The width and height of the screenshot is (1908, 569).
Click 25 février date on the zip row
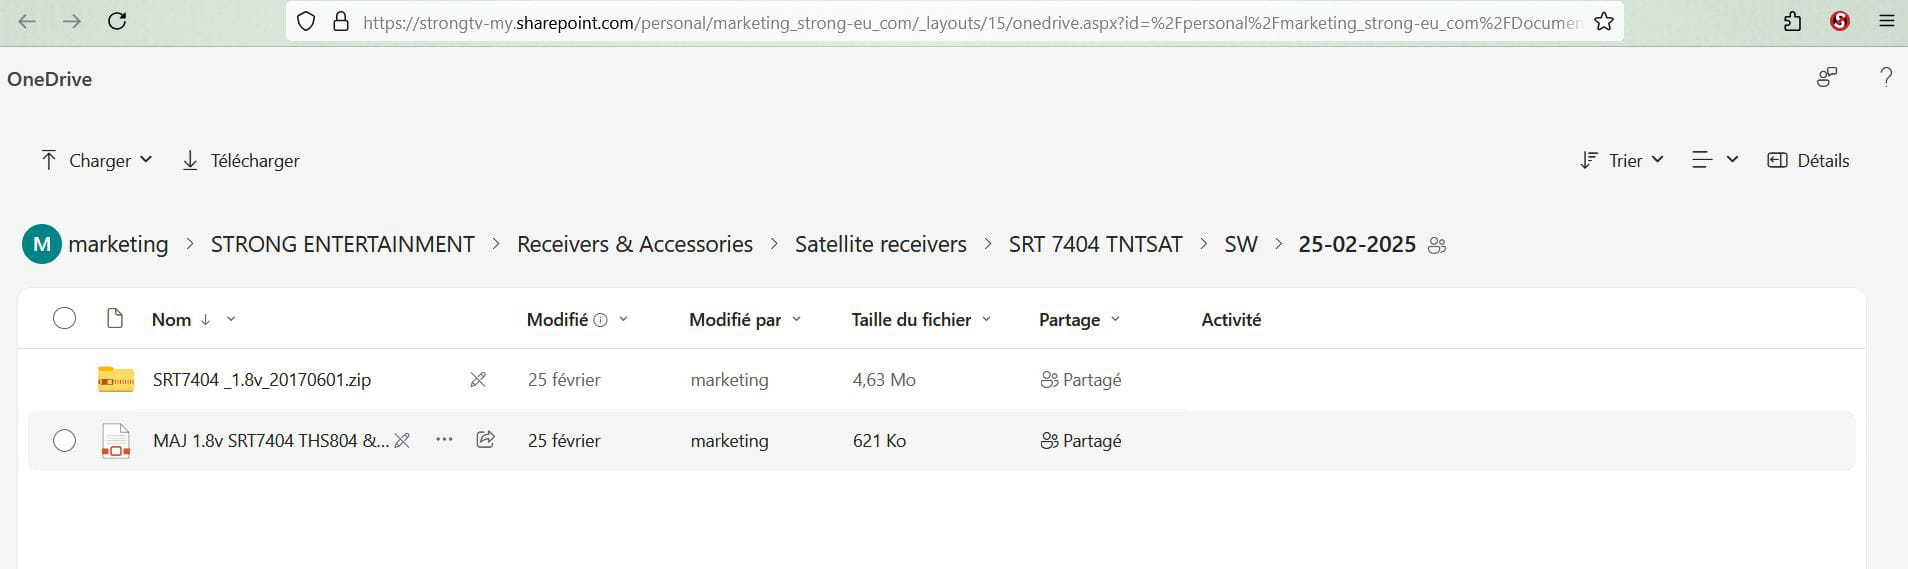coord(564,379)
